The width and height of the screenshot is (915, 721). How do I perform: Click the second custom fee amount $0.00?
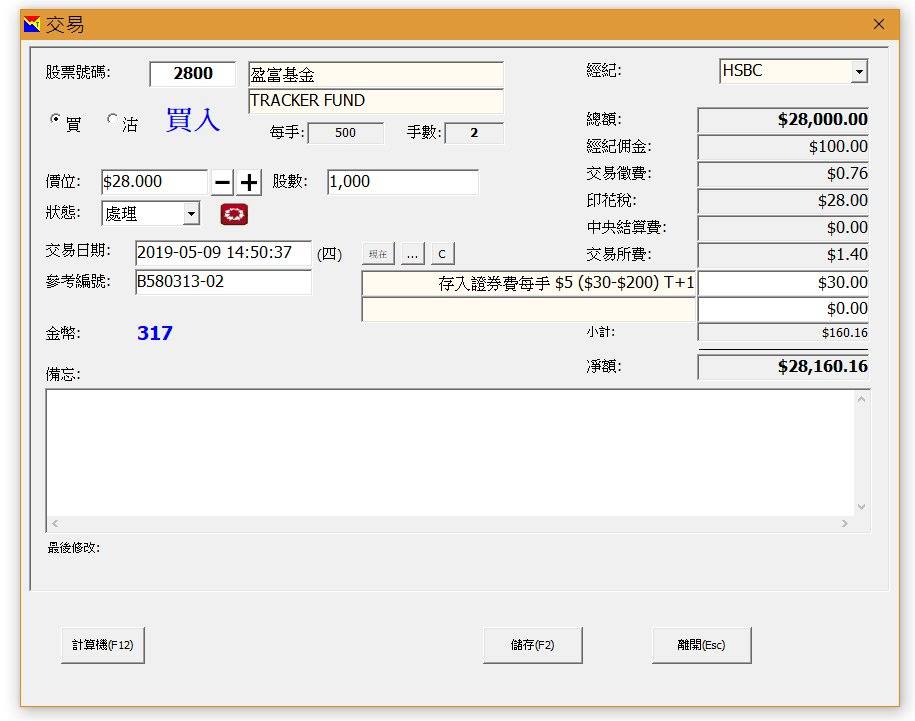[783, 309]
